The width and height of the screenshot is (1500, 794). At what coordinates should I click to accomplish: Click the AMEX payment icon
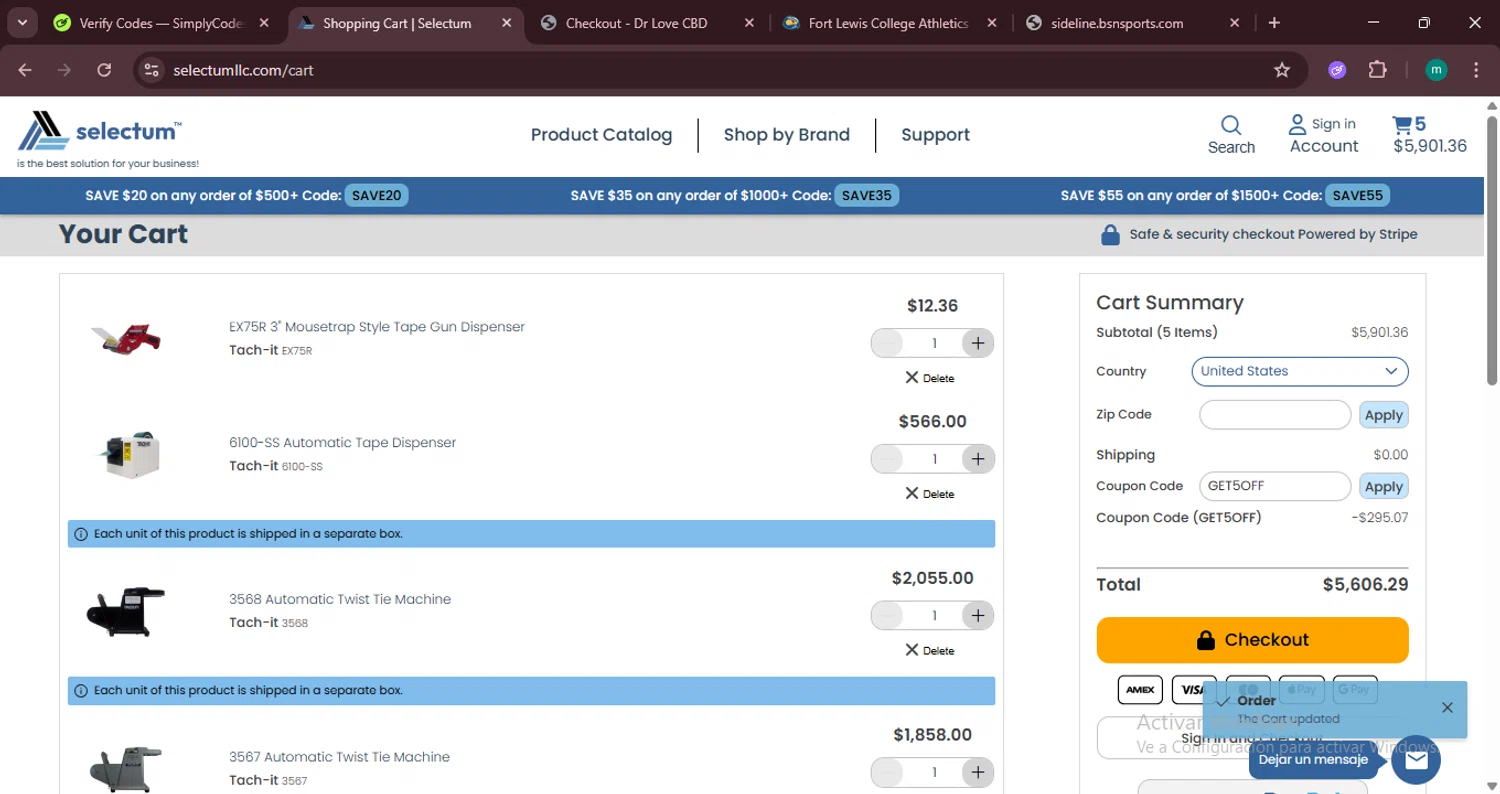1140,689
